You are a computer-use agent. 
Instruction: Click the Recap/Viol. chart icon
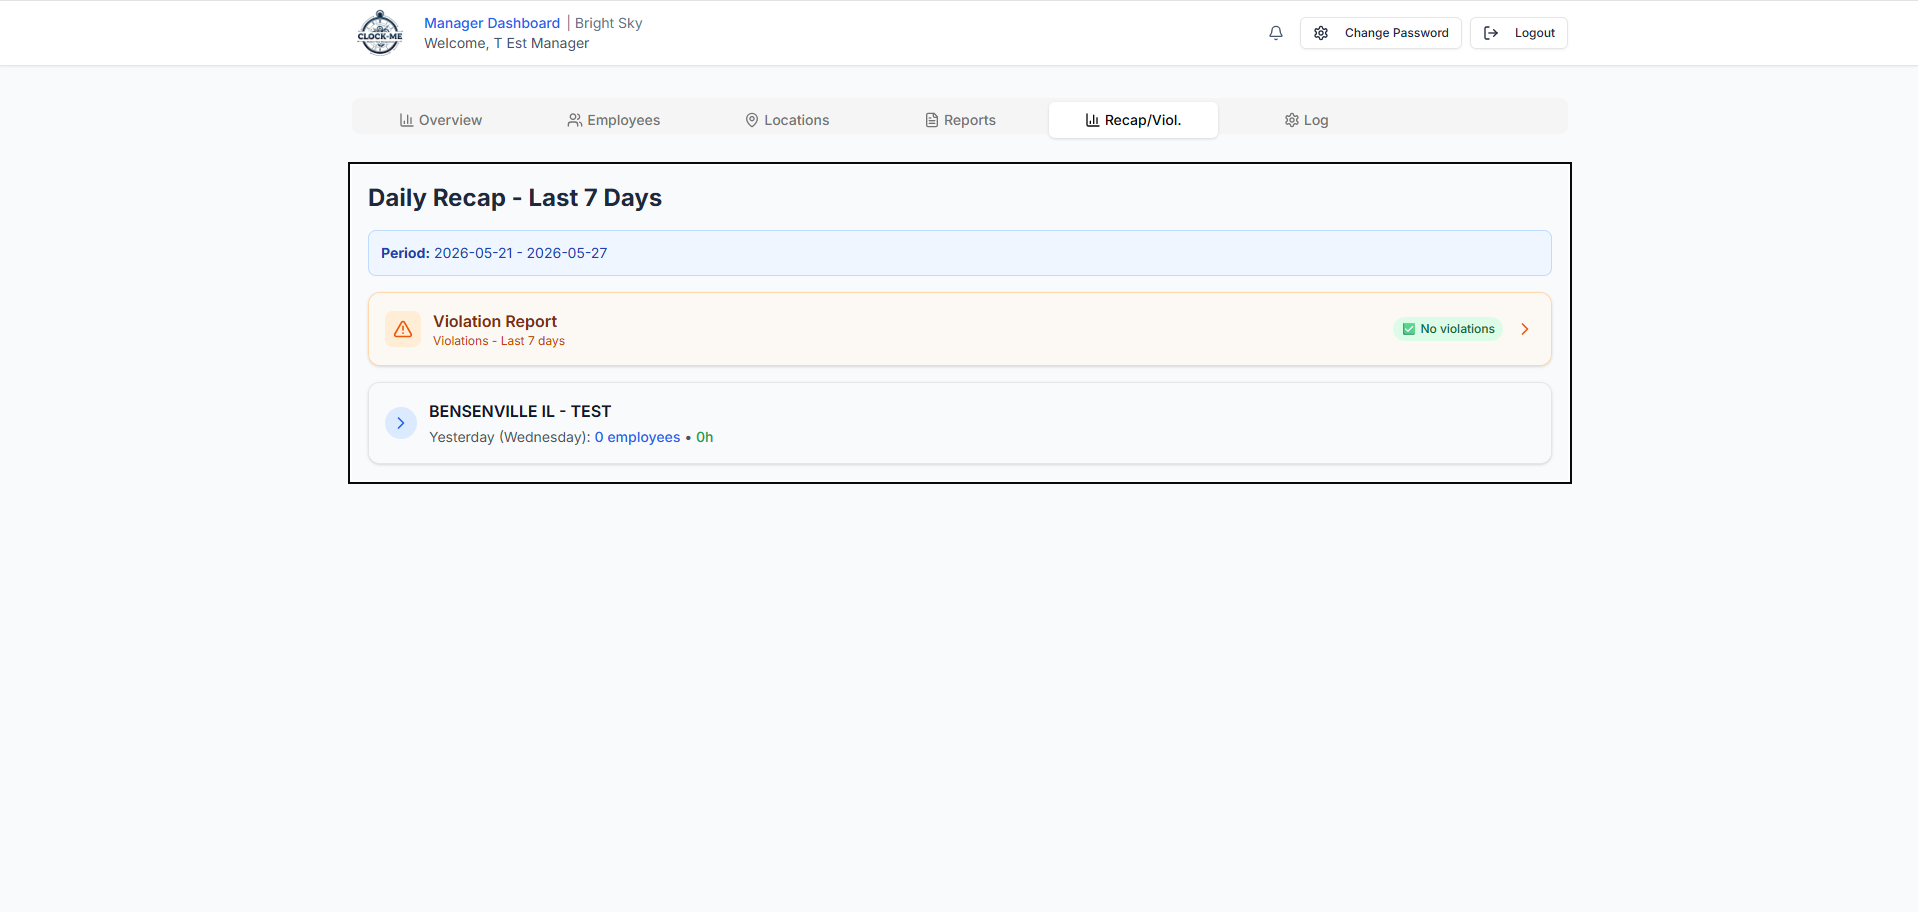pyautogui.click(x=1092, y=120)
